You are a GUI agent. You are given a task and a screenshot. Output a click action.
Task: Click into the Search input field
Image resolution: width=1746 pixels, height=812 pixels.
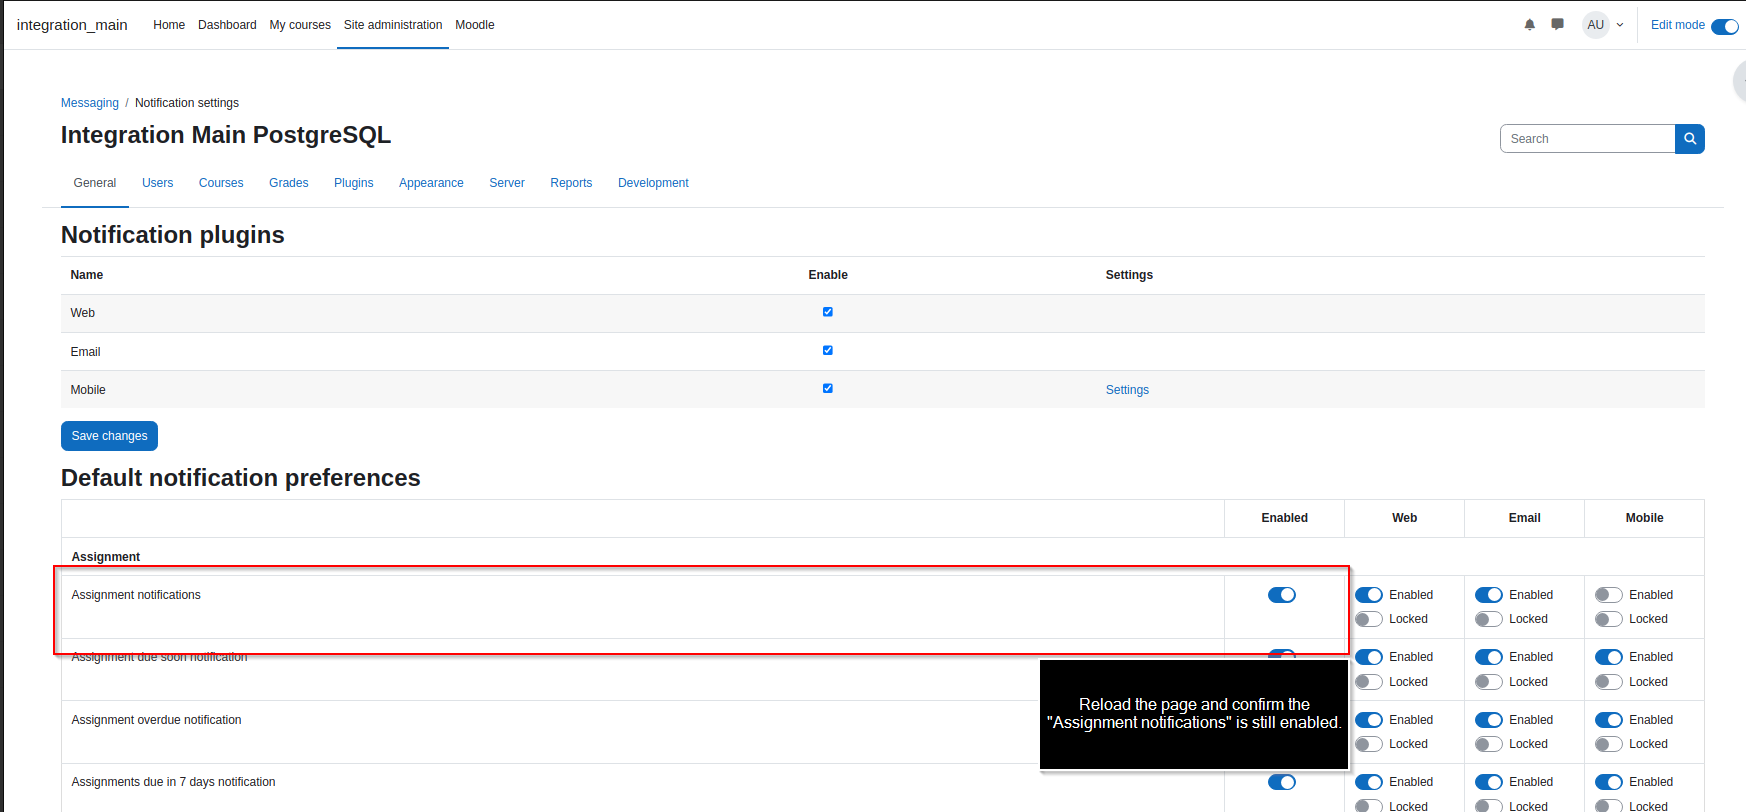[x=1587, y=139]
